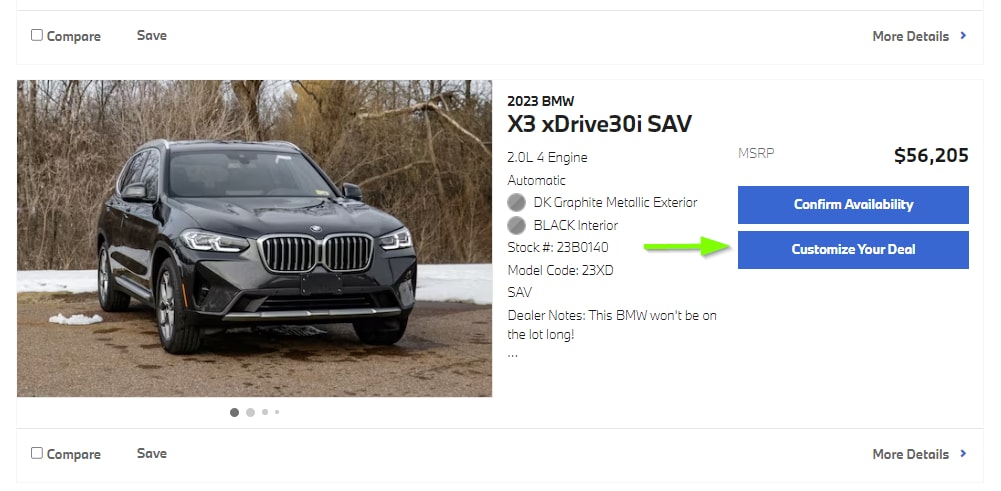
Task: Select the DK Graphite Metallic Exterior color swatch
Action: coord(516,202)
